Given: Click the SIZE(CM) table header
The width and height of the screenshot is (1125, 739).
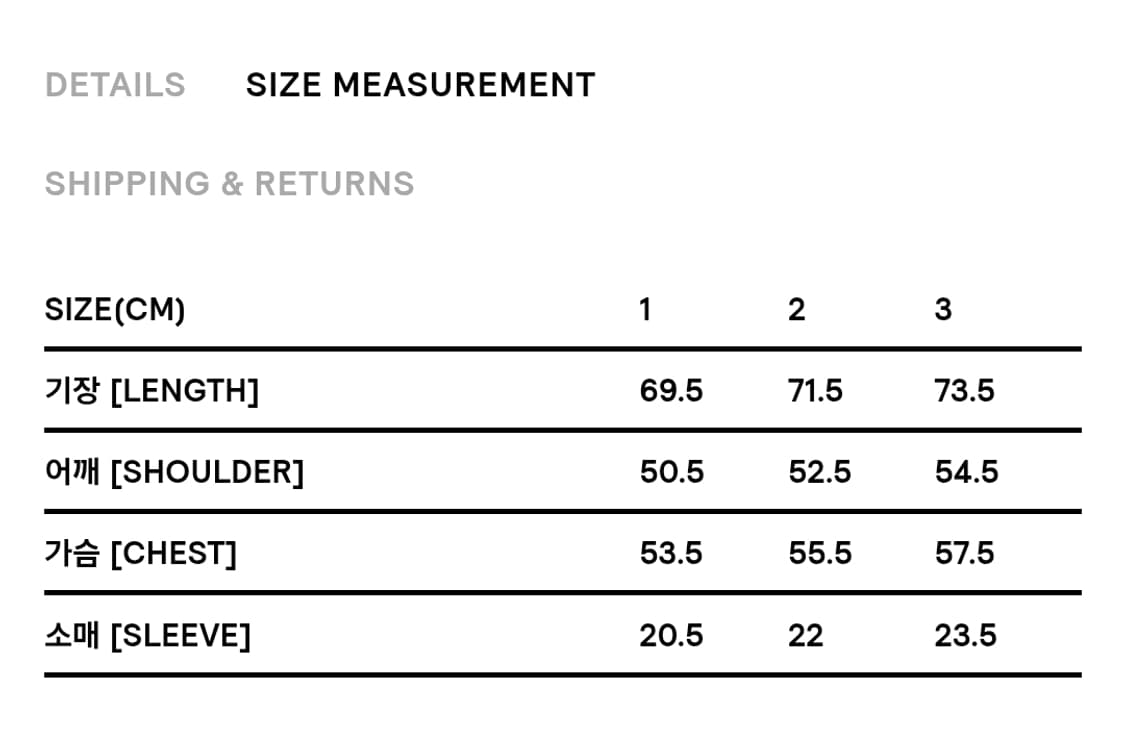Looking at the screenshot, I should [x=115, y=310].
